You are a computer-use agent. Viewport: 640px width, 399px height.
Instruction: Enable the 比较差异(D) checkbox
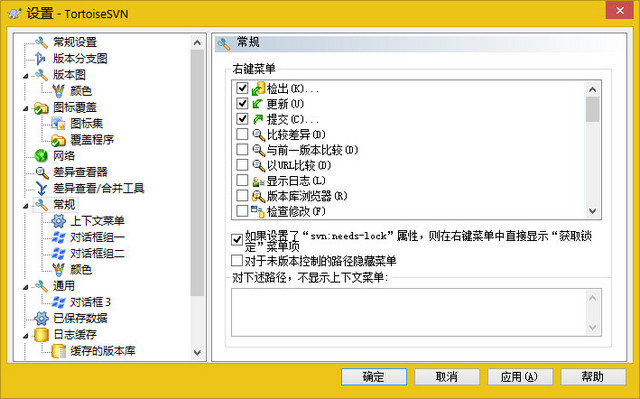click(x=242, y=134)
